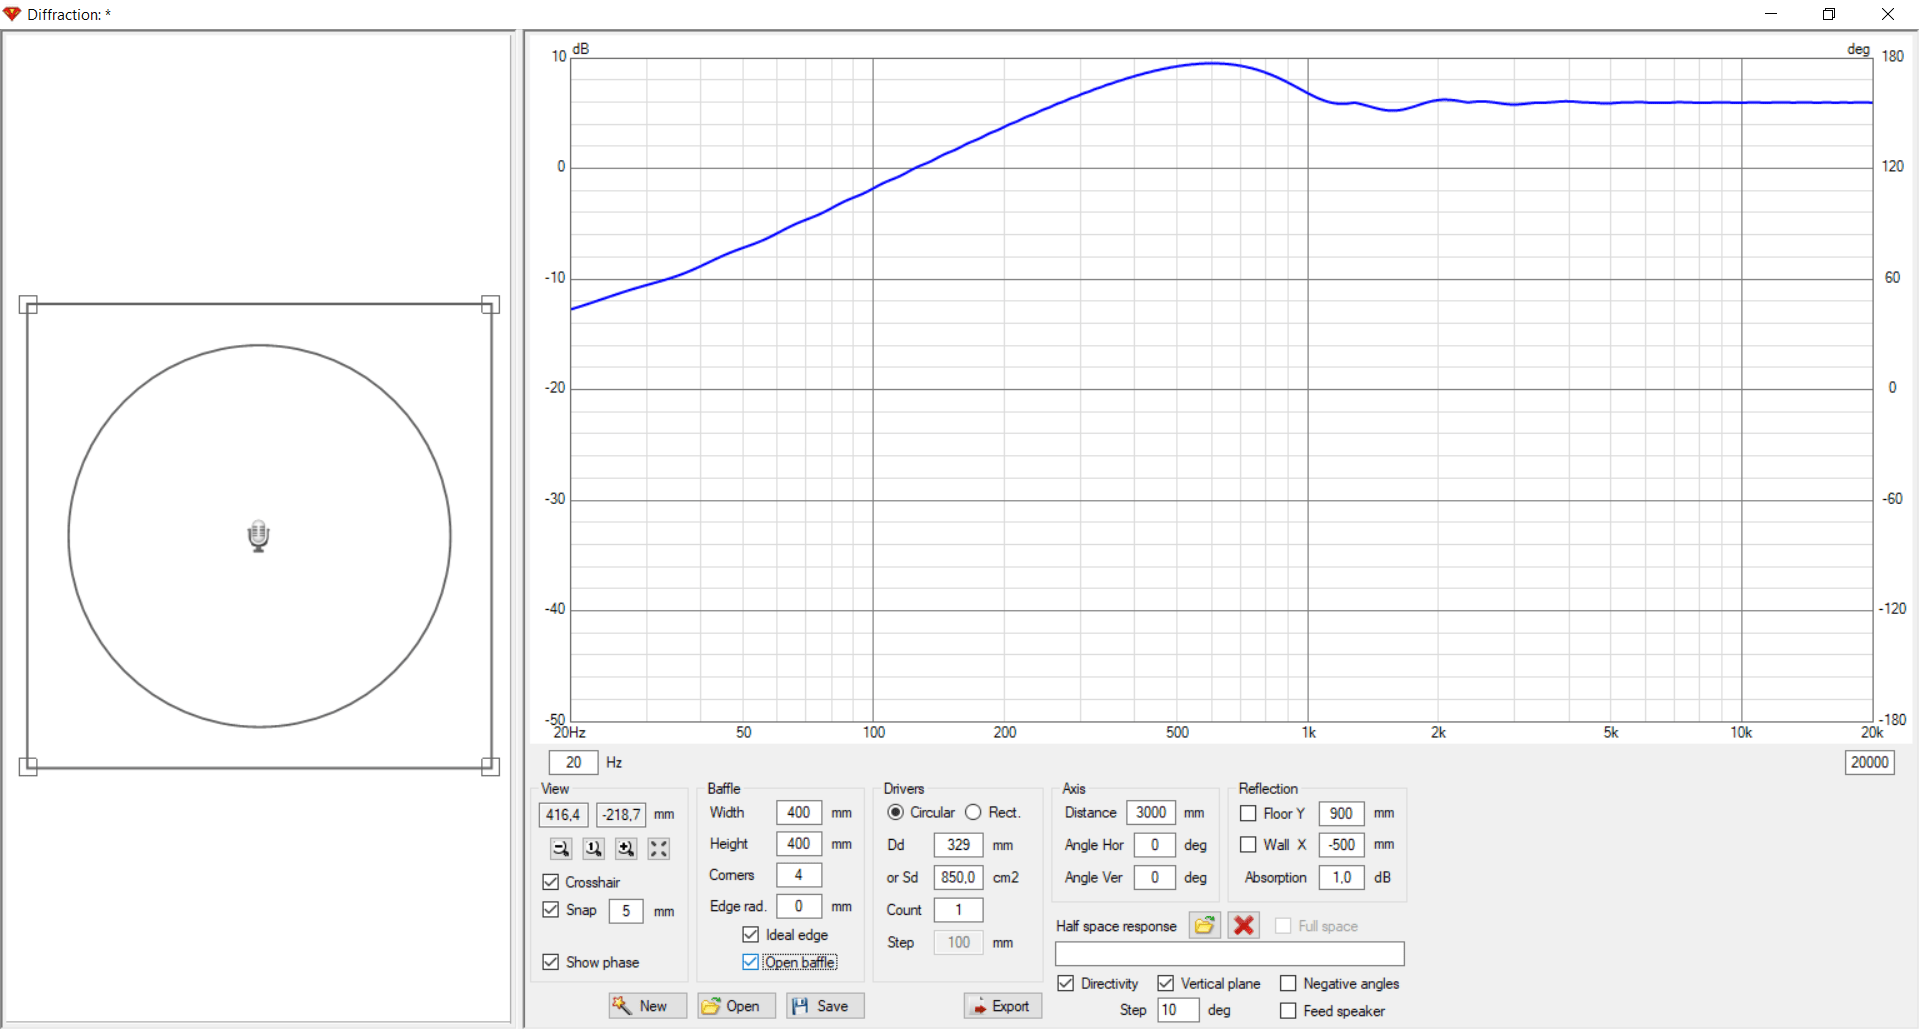The height and width of the screenshot is (1029, 1919).
Task: Disable the Snap checkbox
Action: [551, 910]
